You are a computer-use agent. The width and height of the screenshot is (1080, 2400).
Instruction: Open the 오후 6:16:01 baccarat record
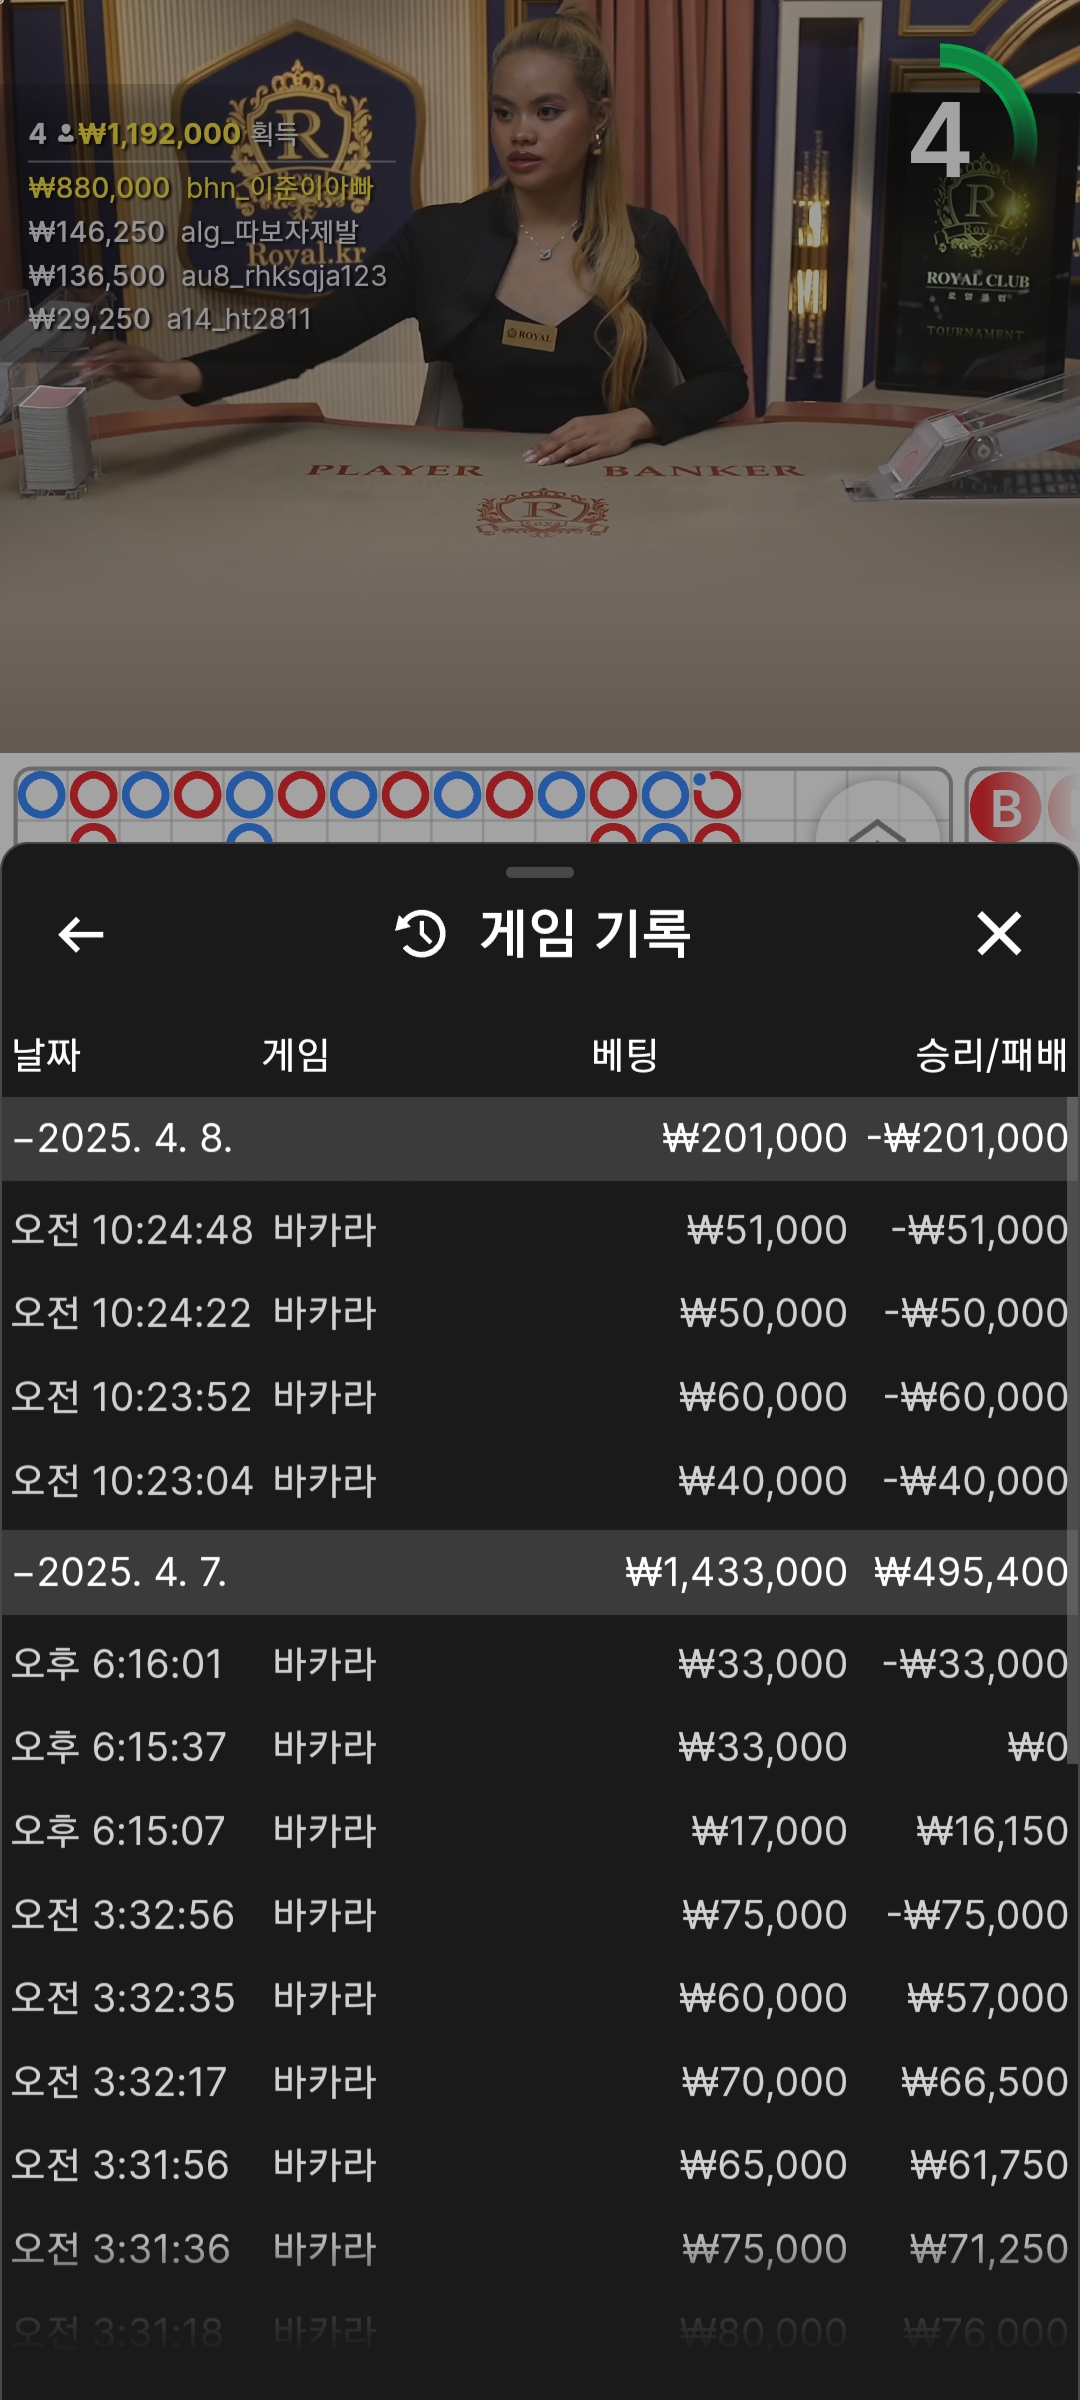pyautogui.click(x=540, y=1664)
